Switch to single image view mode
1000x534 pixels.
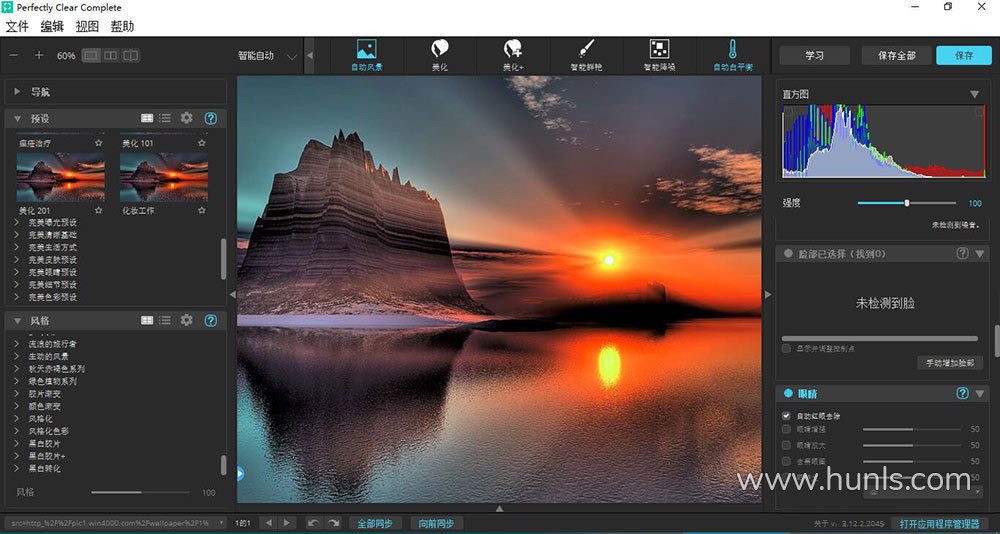[91, 56]
